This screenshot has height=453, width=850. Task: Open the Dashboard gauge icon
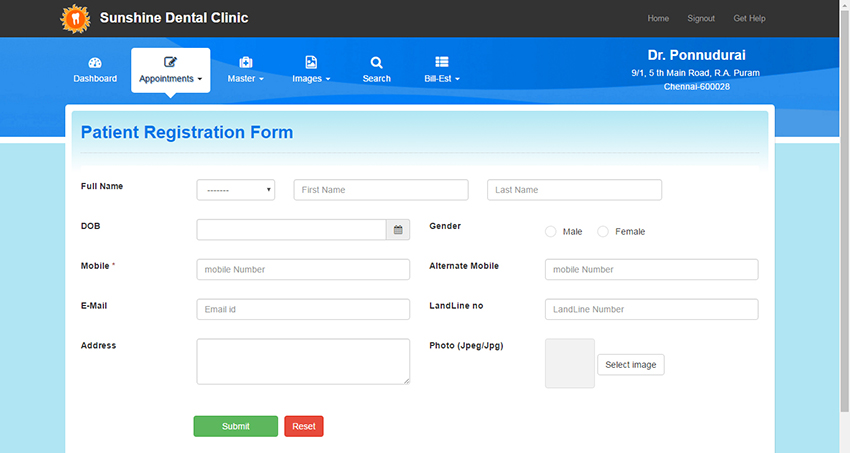[95, 62]
